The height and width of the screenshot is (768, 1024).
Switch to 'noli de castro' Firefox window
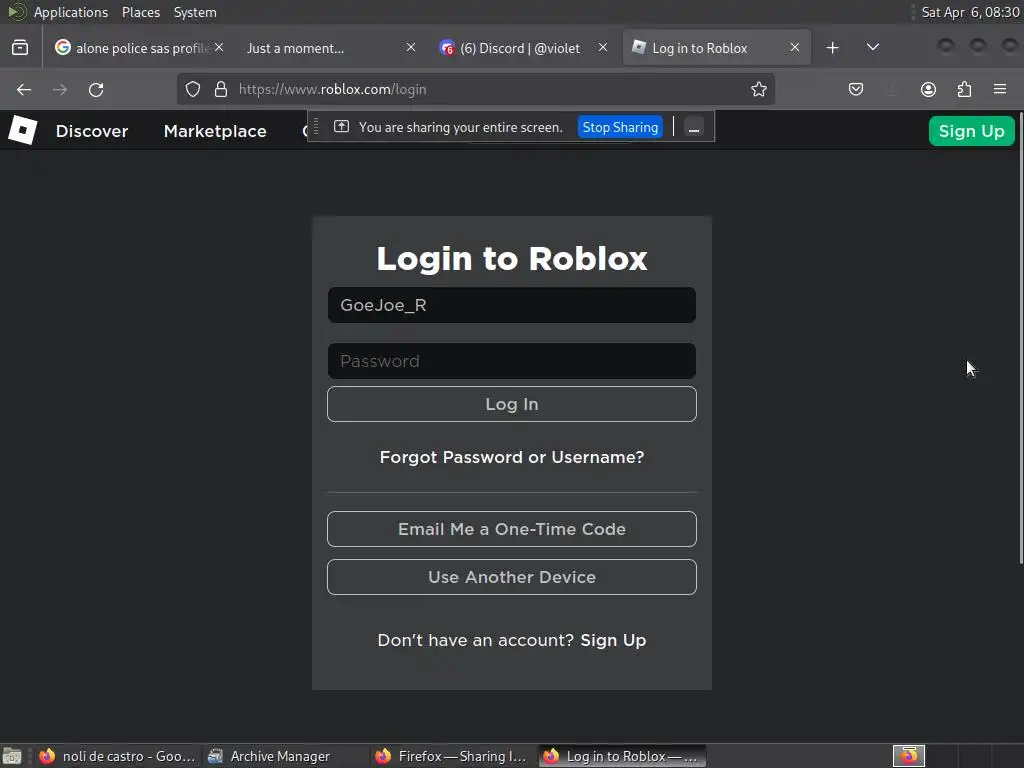click(118, 756)
